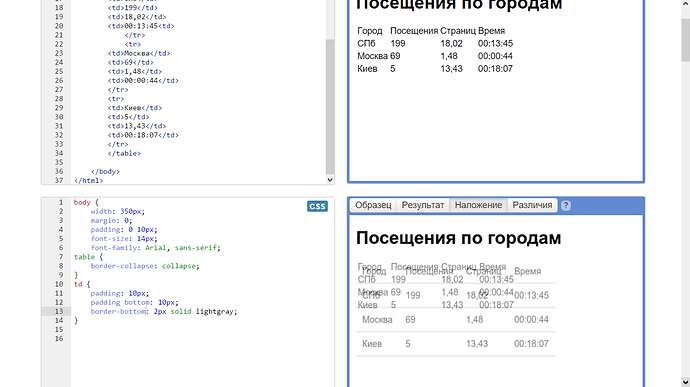Click line number 36 in HTML gutter
This screenshot has width=690, height=387.
pyautogui.click(x=59, y=171)
